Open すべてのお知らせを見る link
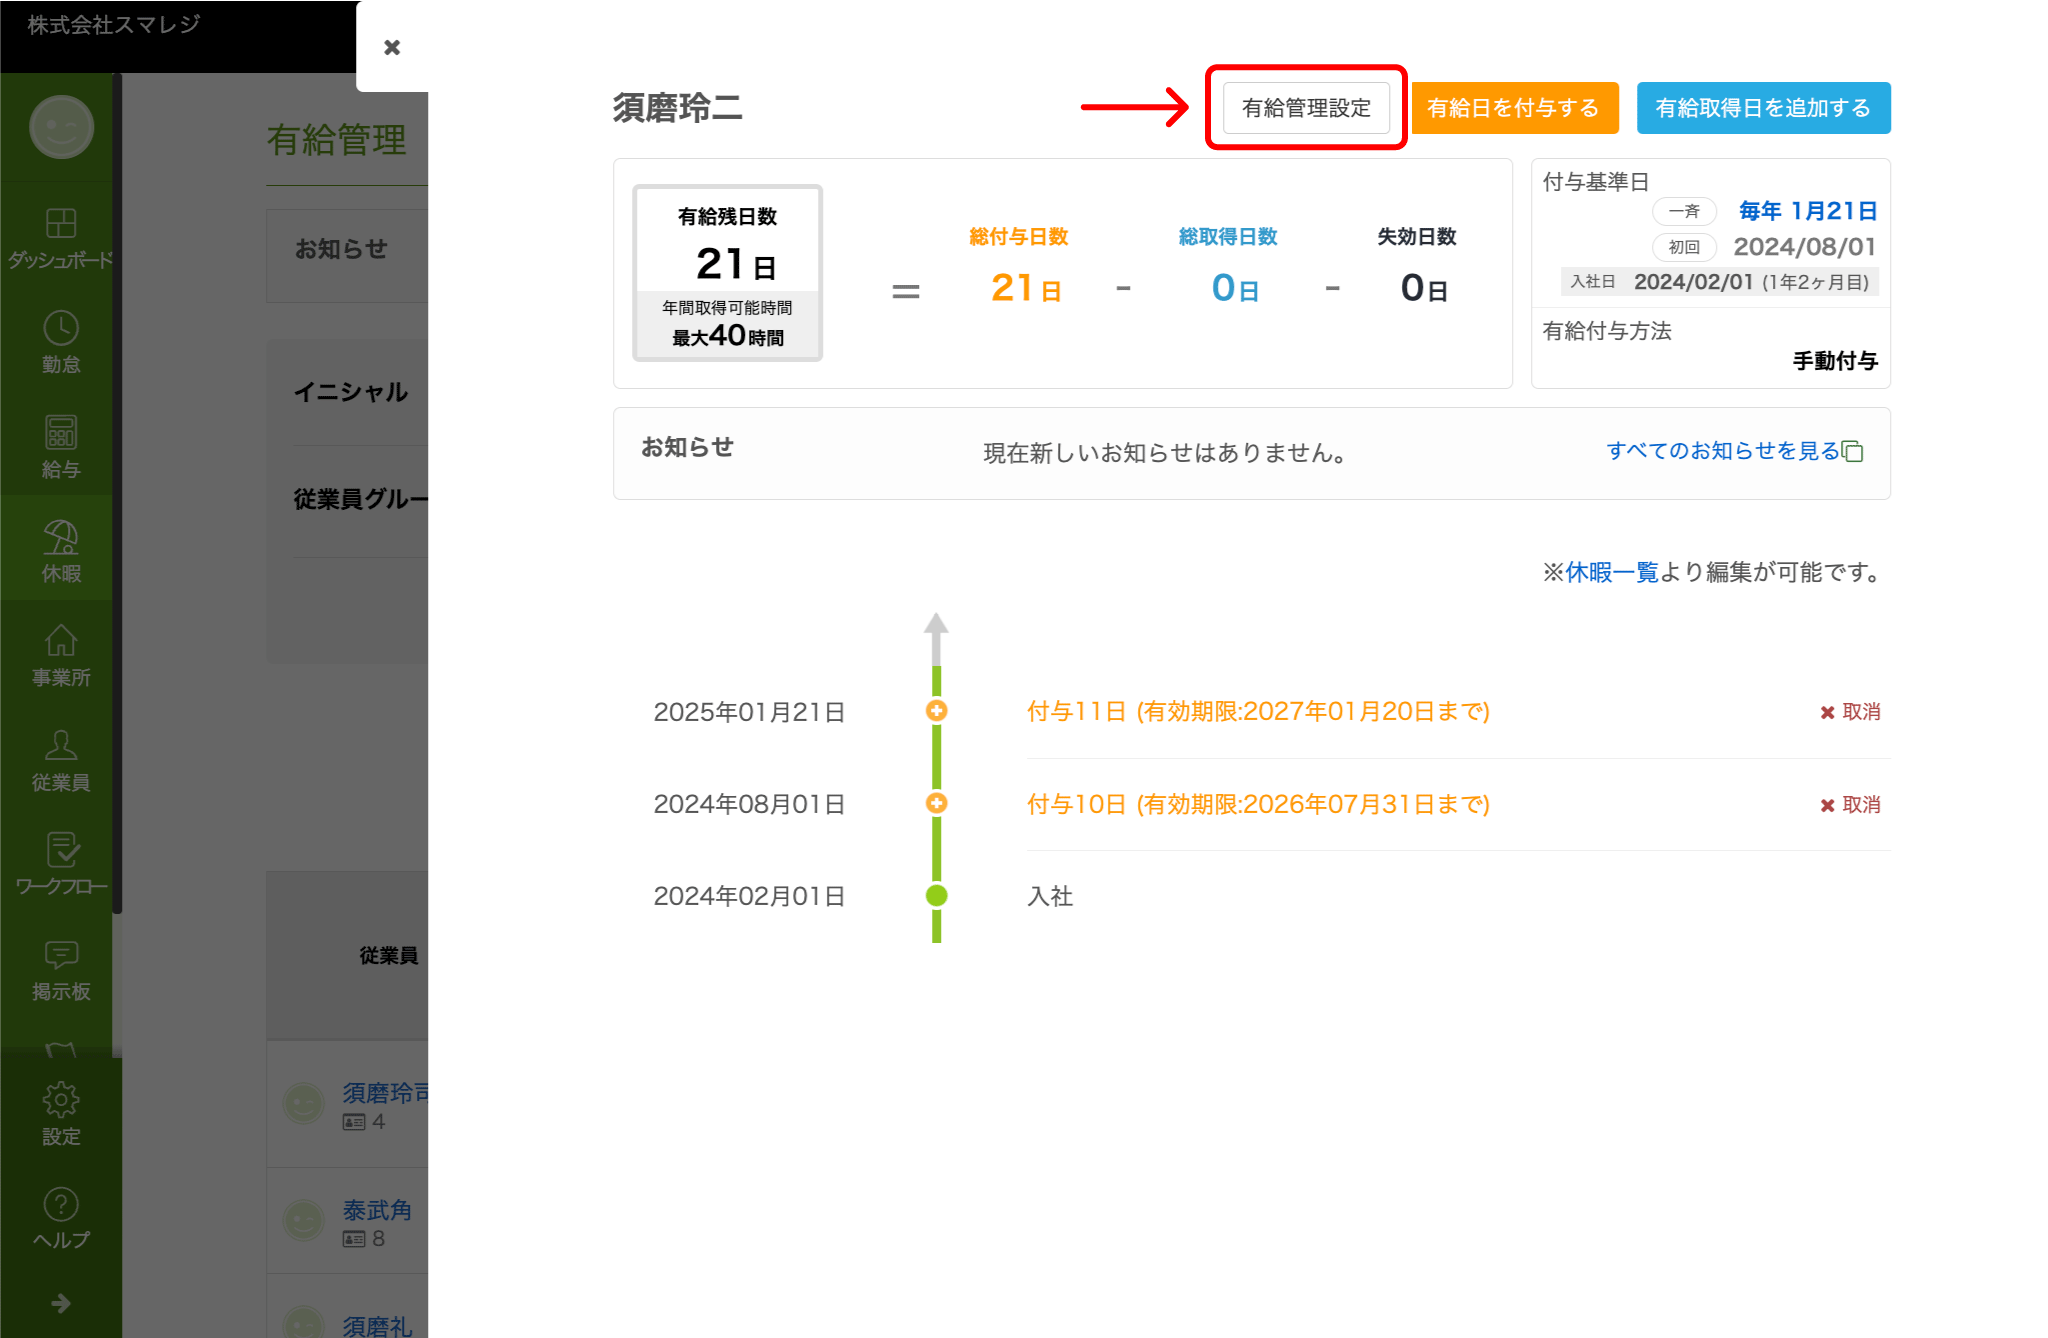This screenshot has height=1338, width=2048. pyautogui.click(x=1722, y=451)
